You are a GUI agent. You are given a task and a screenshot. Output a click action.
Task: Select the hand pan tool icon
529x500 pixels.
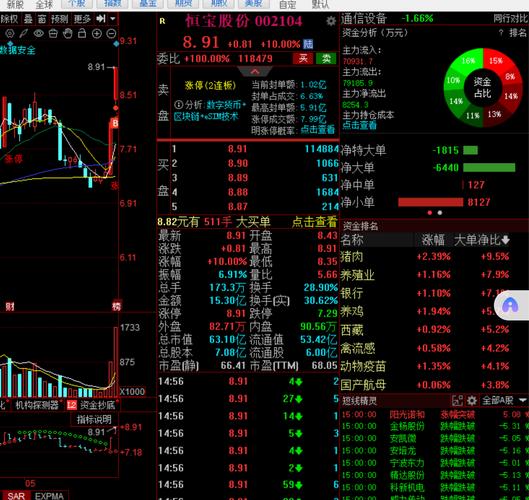(x=67, y=33)
